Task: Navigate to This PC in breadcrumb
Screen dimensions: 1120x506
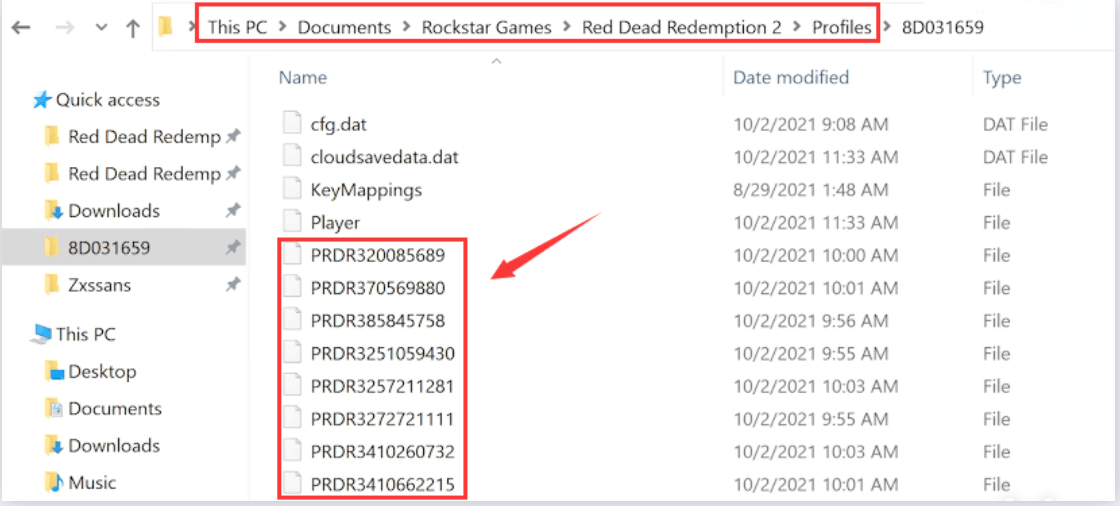Action: click(x=237, y=28)
